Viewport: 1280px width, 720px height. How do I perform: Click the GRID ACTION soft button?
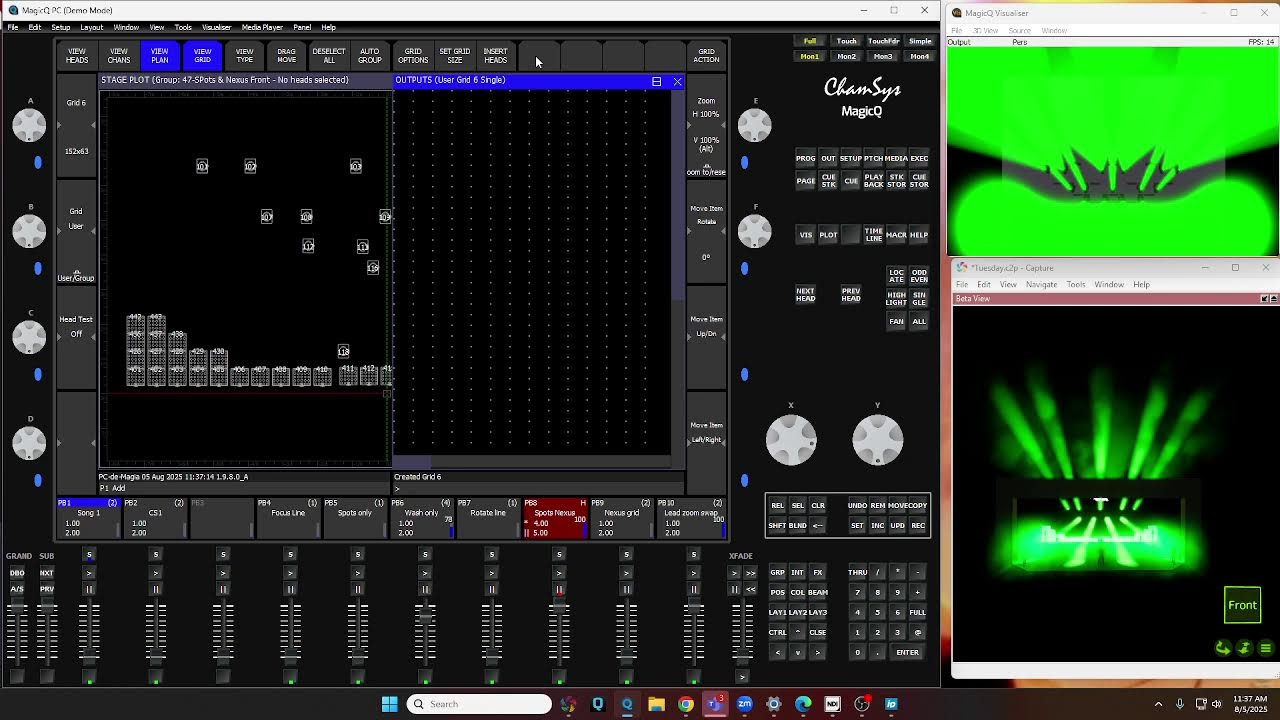(706, 55)
